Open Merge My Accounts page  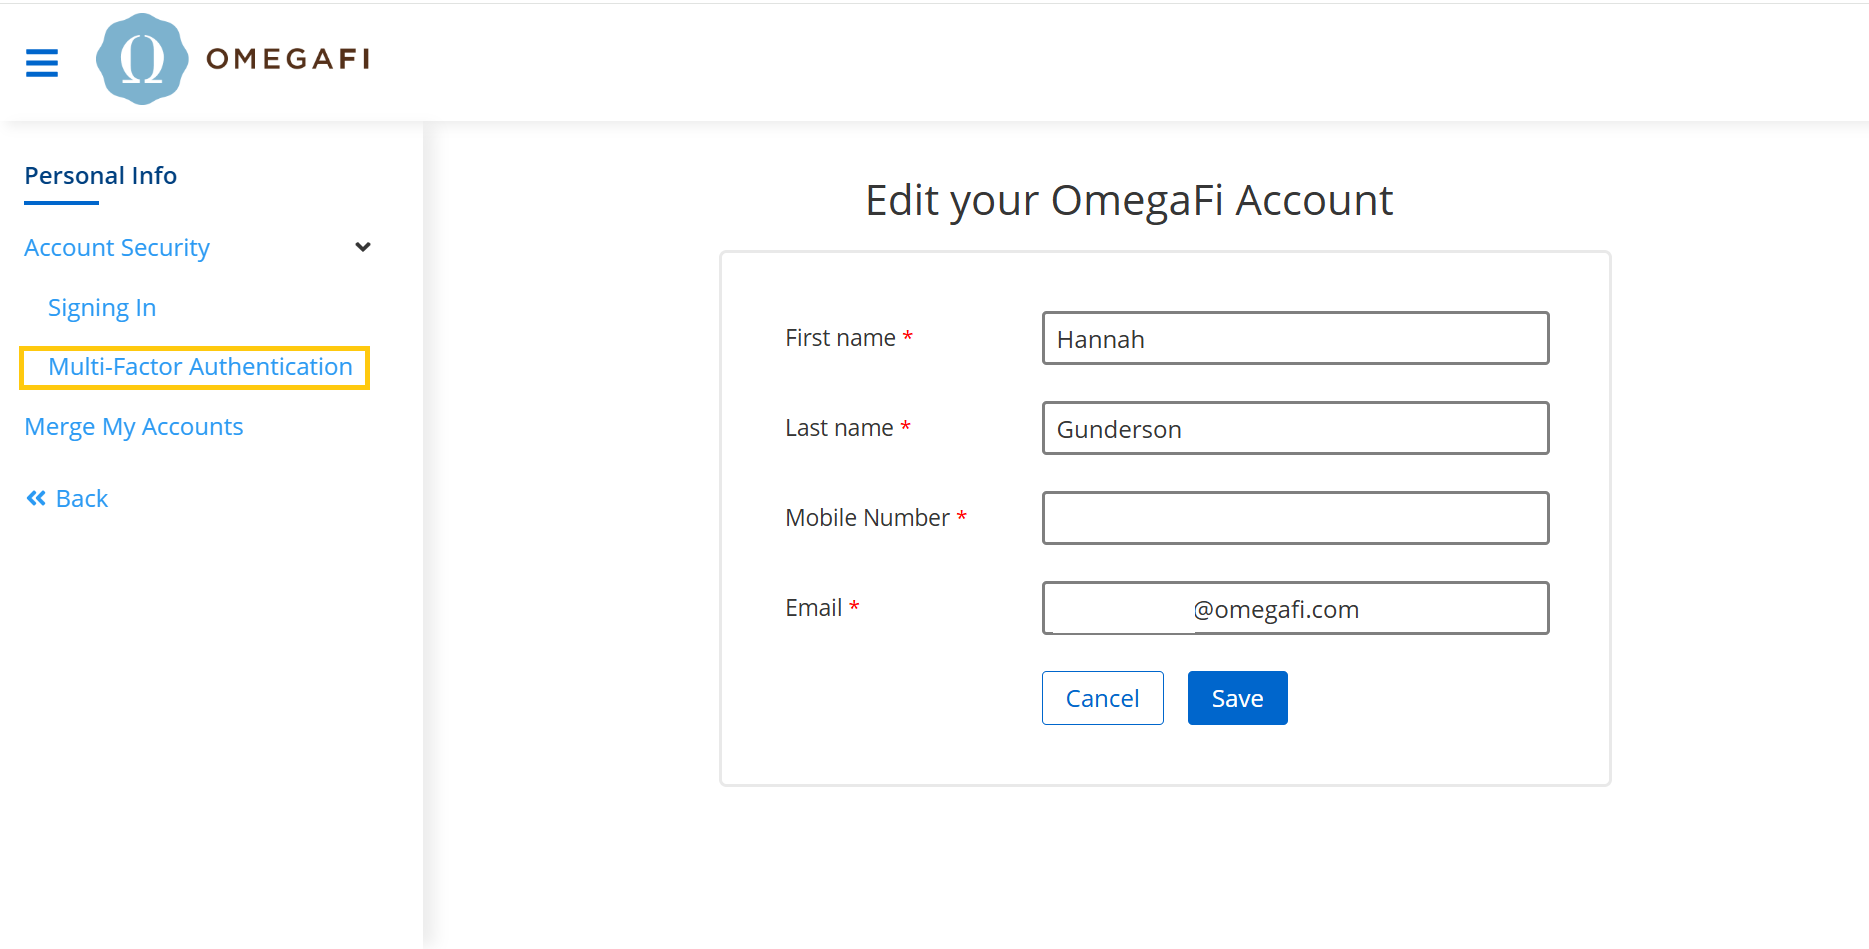point(134,427)
